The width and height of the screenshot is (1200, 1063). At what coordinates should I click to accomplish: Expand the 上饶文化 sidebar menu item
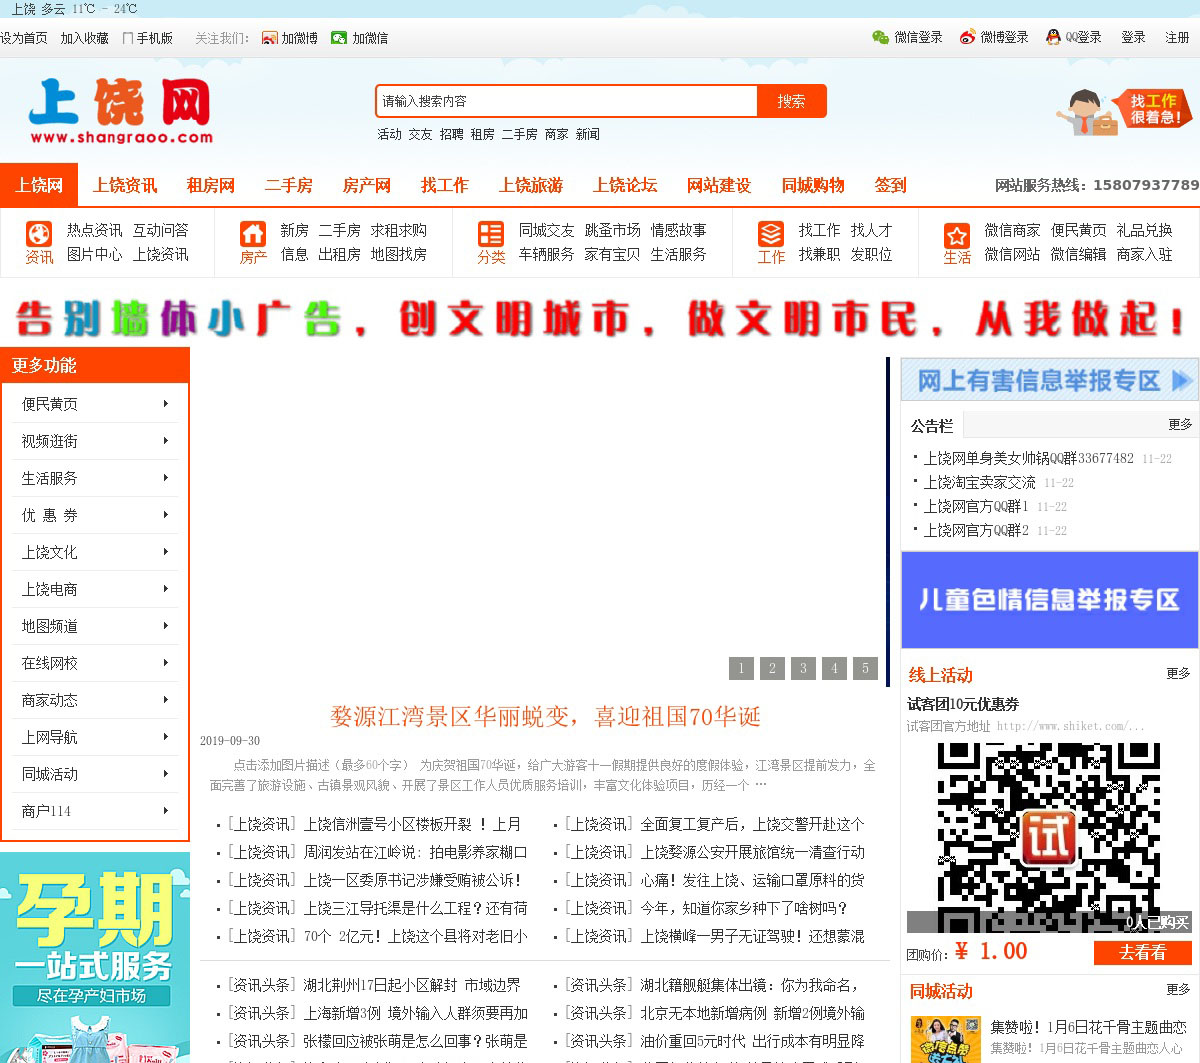[94, 552]
